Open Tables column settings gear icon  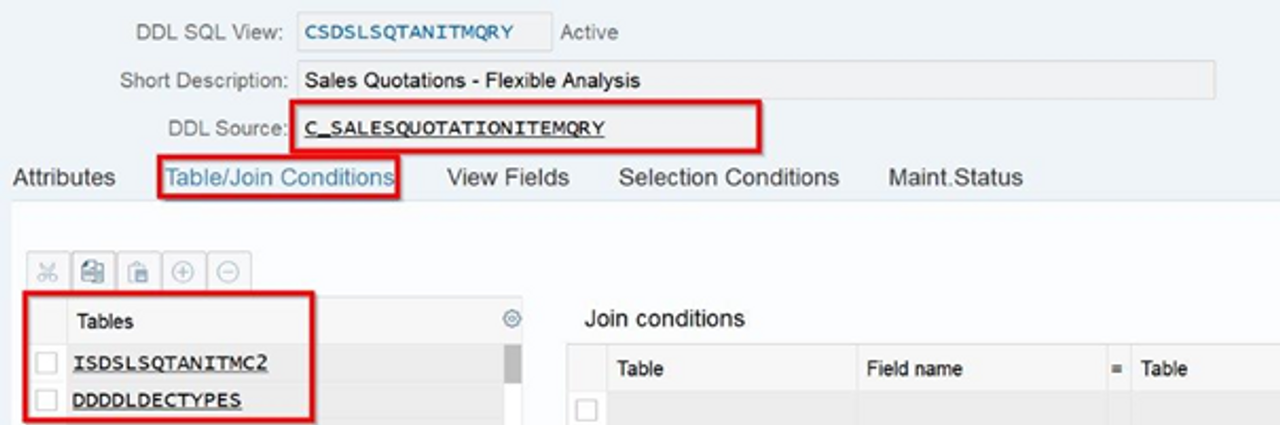tap(512, 319)
